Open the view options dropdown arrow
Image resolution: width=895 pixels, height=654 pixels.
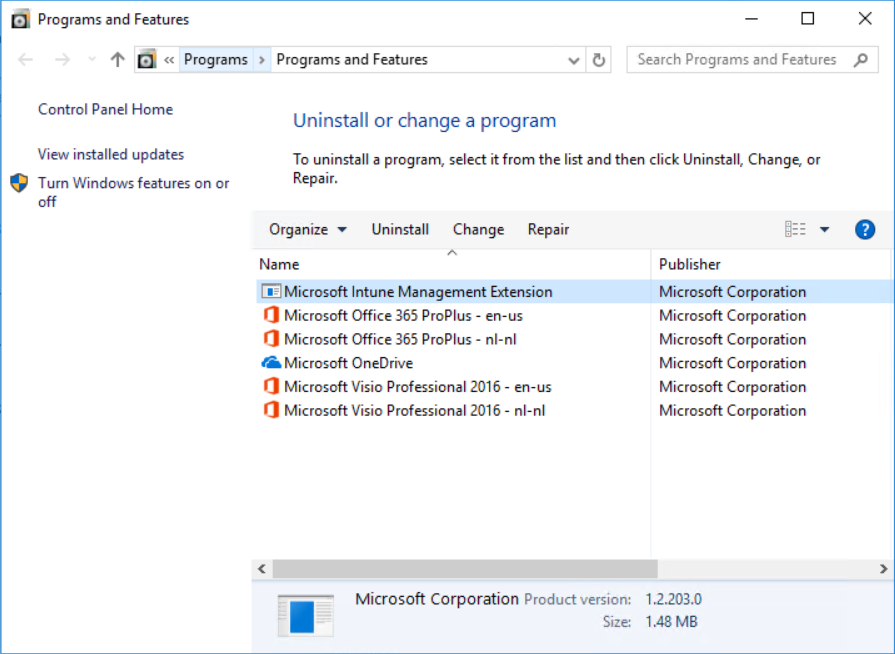pyautogui.click(x=824, y=229)
